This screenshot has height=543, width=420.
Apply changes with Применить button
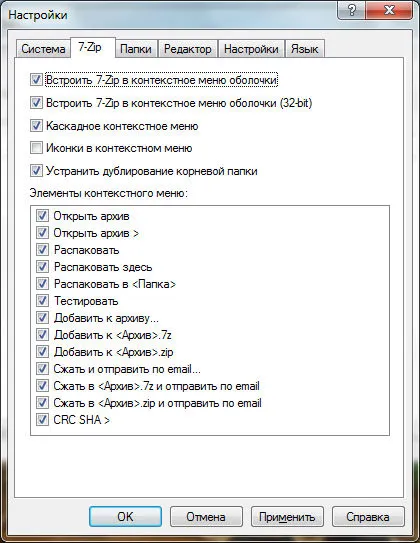pyautogui.click(x=287, y=517)
